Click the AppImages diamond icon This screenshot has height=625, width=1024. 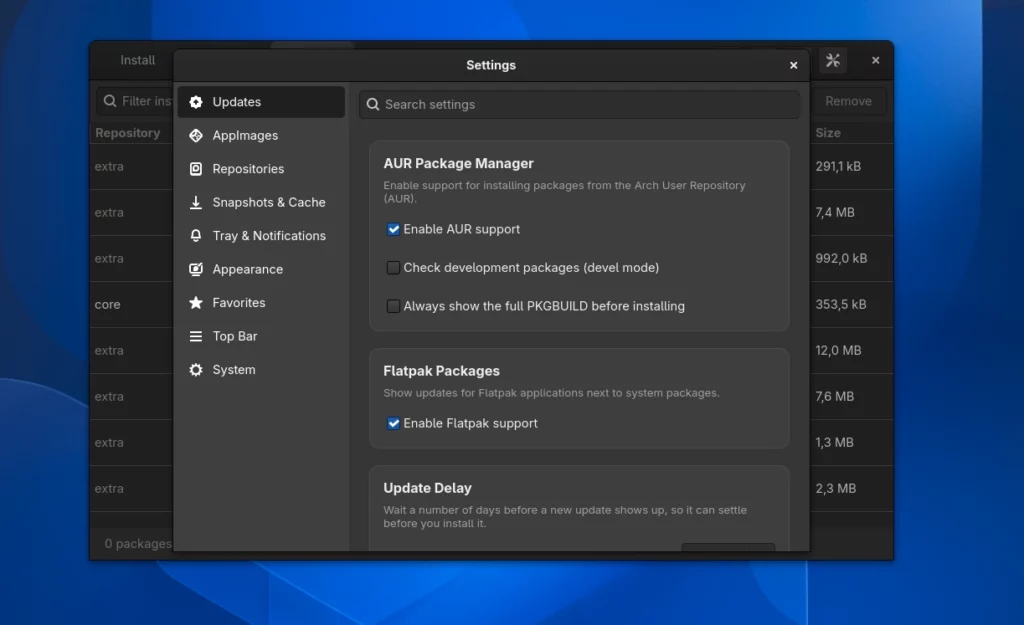click(196, 135)
